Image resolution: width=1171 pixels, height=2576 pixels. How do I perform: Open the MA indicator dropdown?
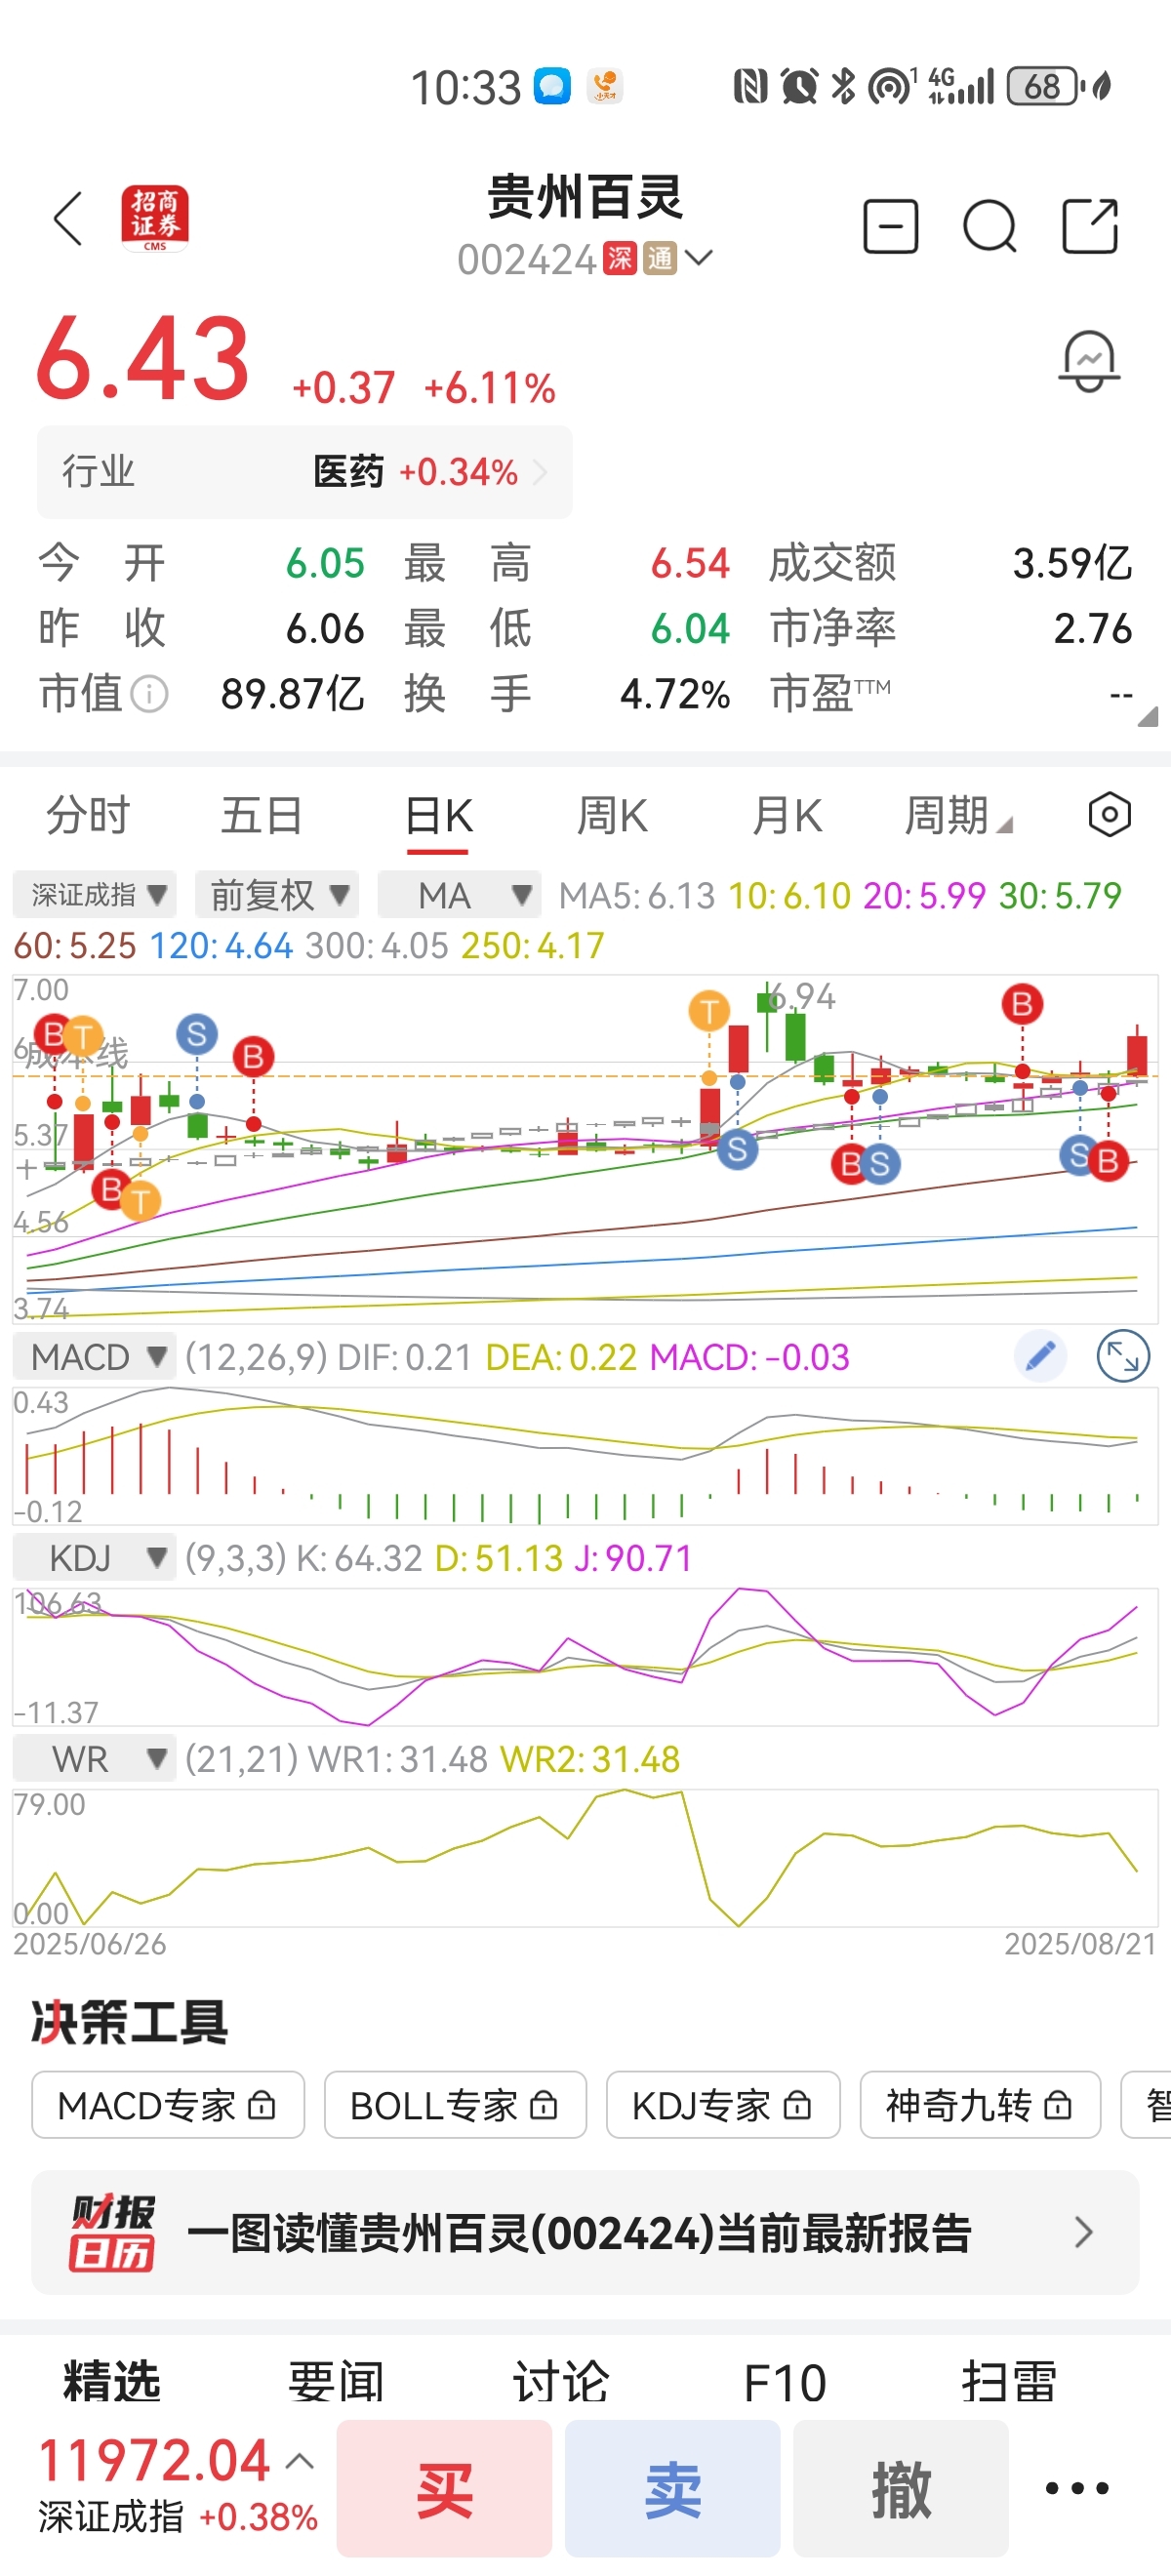click(x=459, y=894)
